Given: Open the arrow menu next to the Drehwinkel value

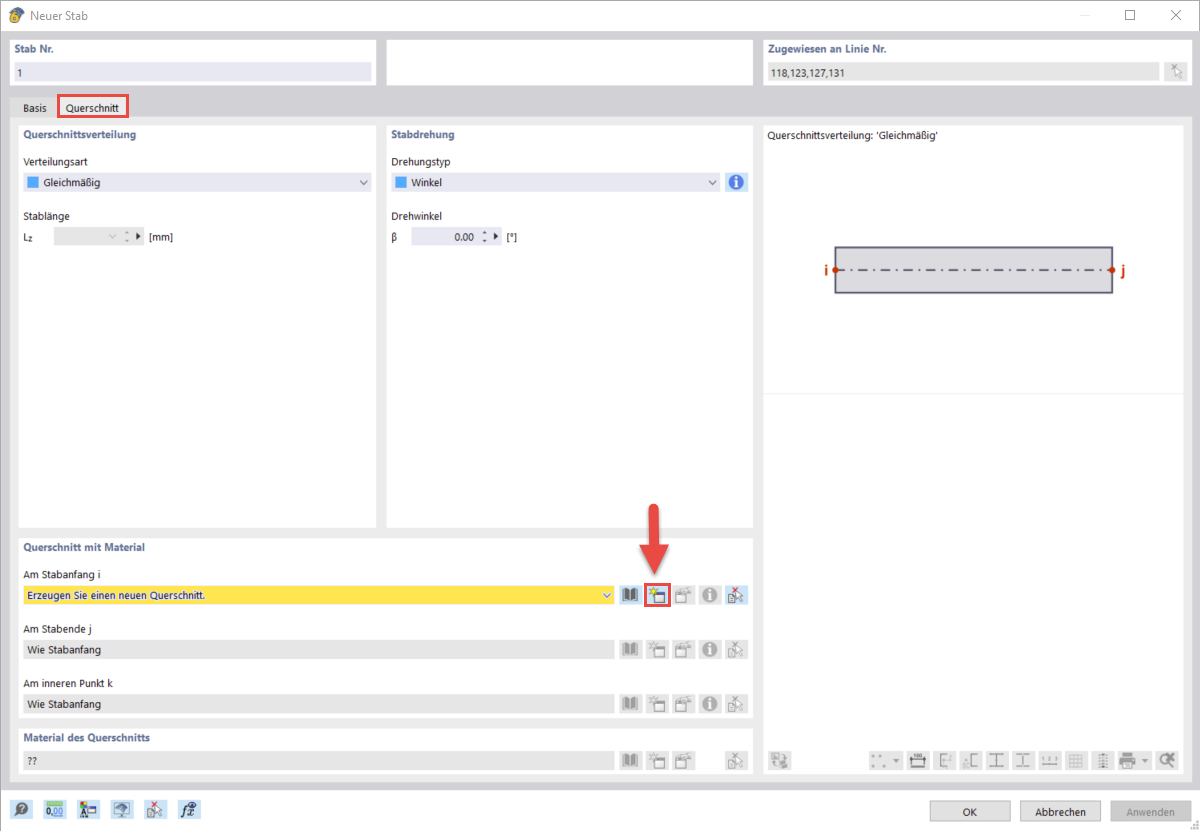Looking at the screenshot, I should coord(497,237).
